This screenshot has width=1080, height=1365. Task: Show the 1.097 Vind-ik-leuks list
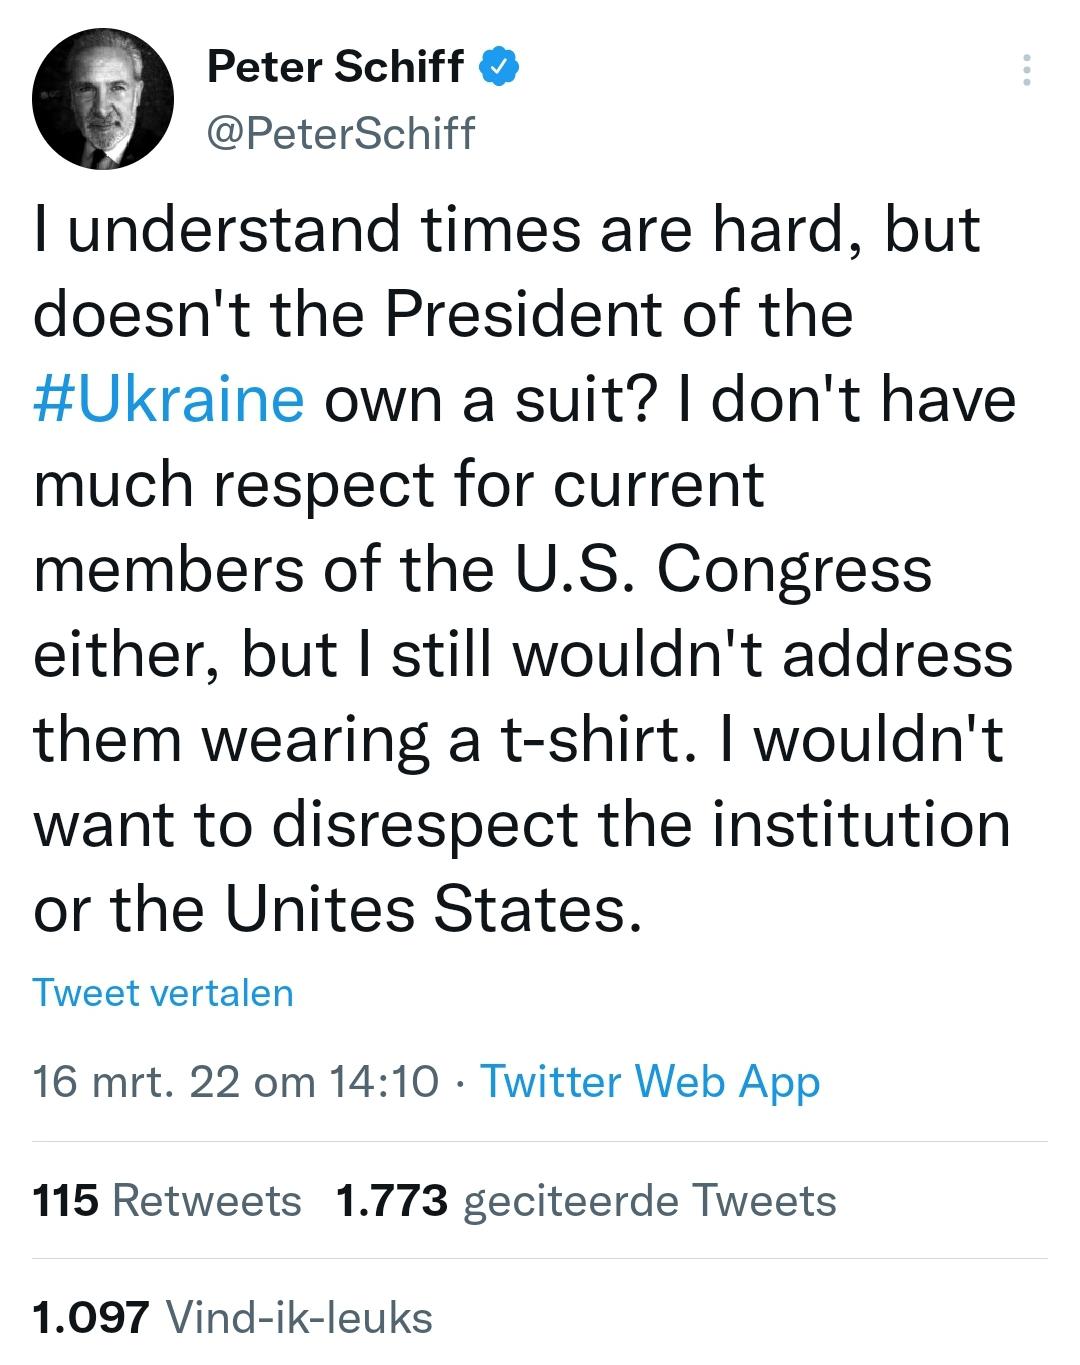(x=232, y=1317)
